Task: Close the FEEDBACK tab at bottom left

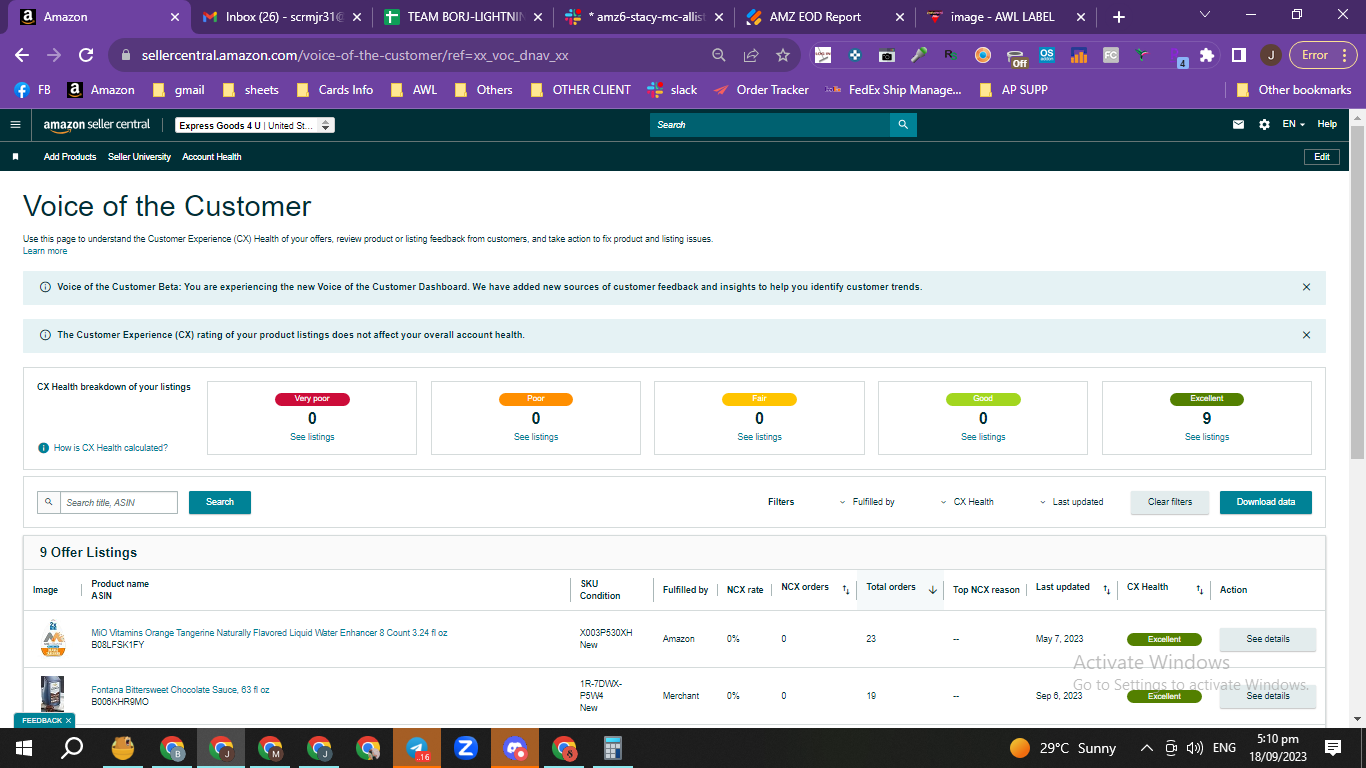Action: pos(69,720)
